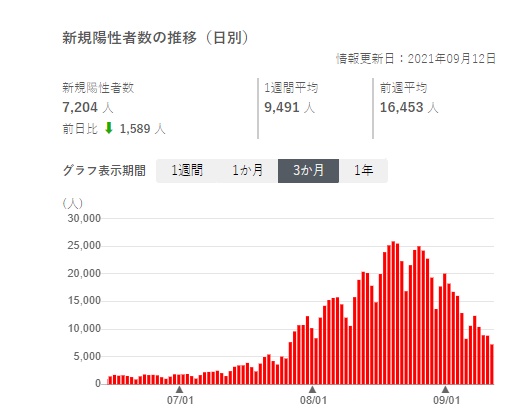The height and width of the screenshot is (408, 515).
Task: Click the 07/01 triangle axis marker
Action: click(x=179, y=389)
